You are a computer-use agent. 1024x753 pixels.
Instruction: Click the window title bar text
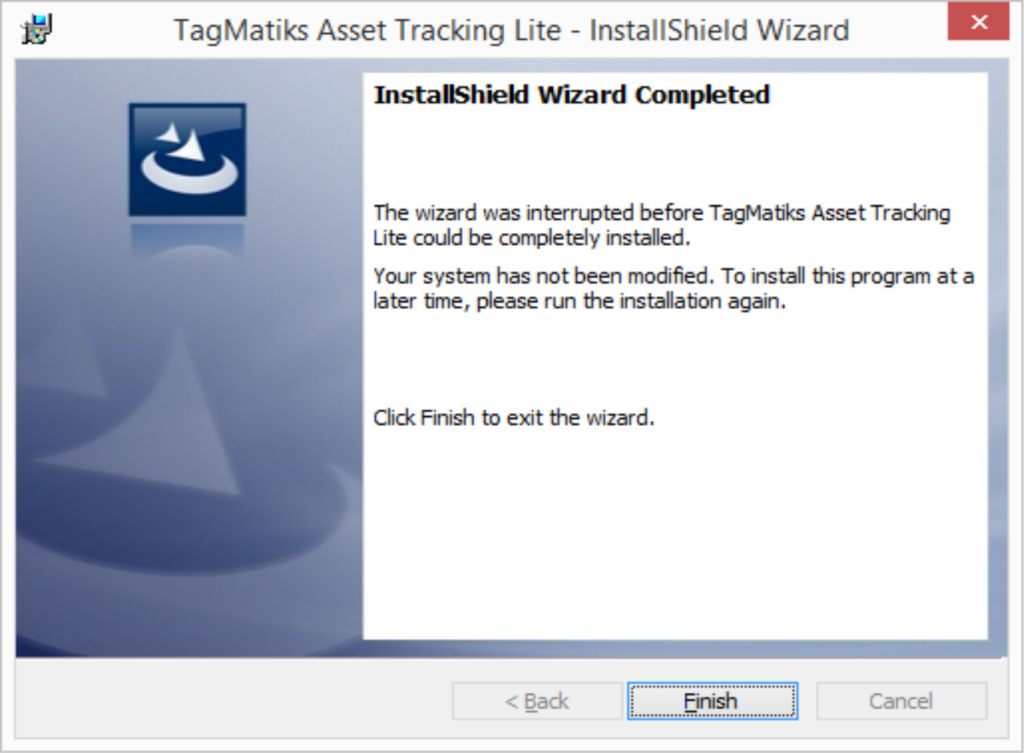pyautogui.click(x=511, y=30)
